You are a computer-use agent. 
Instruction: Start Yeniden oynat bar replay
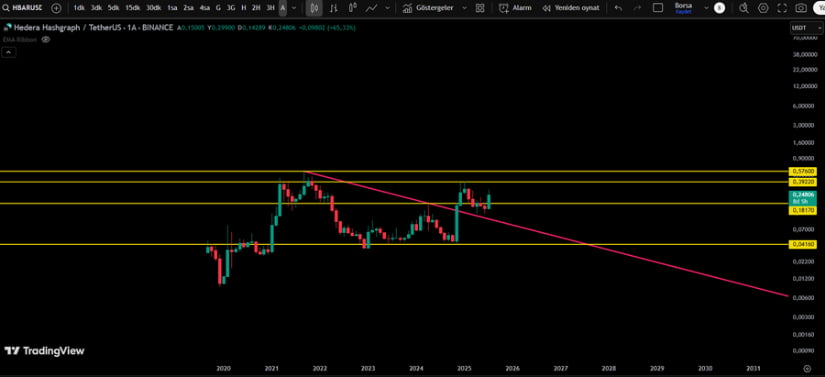point(570,8)
